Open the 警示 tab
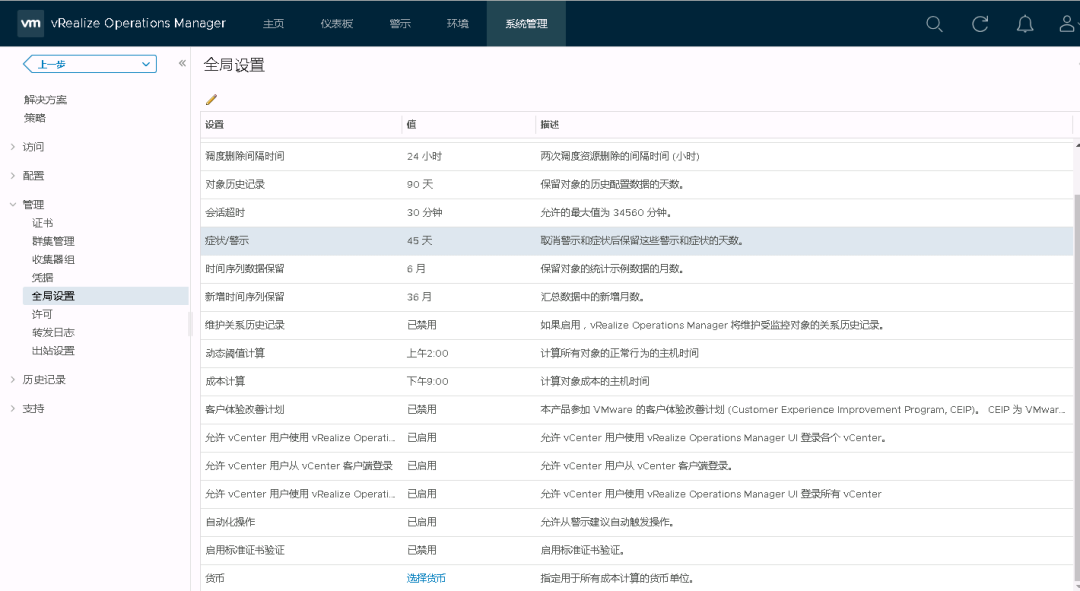 tap(400, 23)
